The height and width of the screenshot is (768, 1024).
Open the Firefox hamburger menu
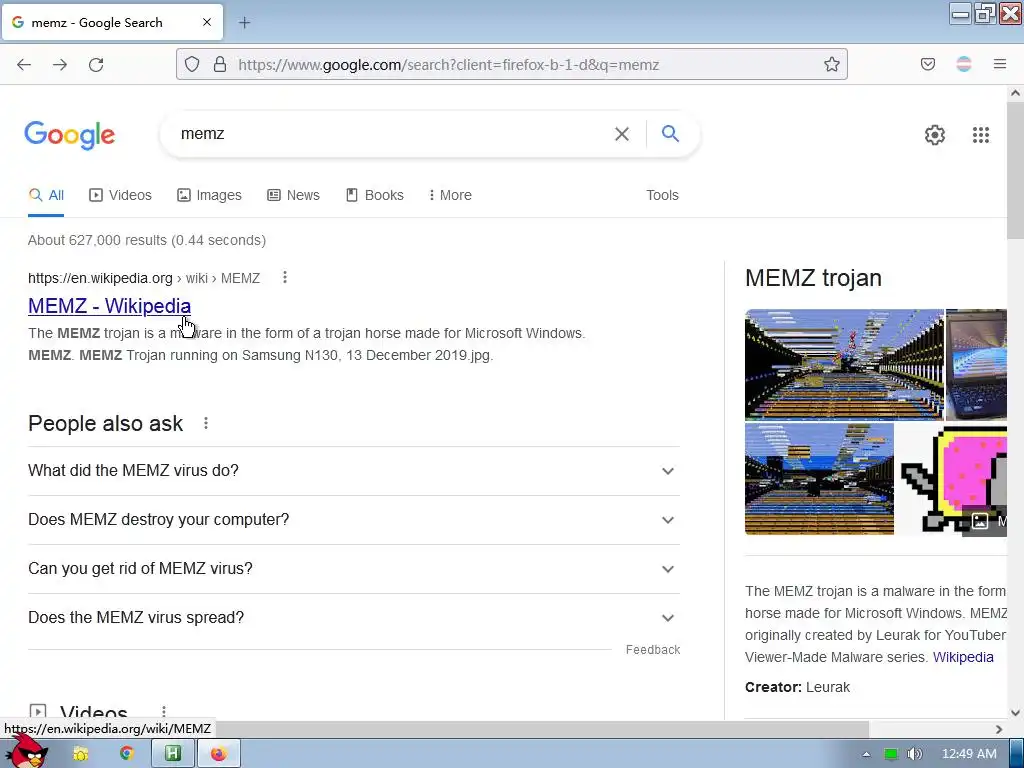pyautogui.click(x=1000, y=64)
